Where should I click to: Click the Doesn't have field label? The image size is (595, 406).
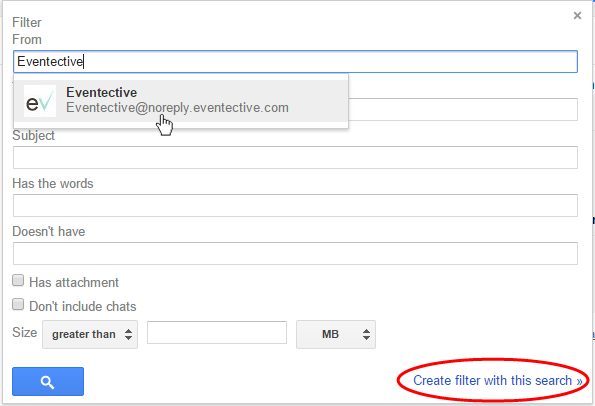point(49,231)
